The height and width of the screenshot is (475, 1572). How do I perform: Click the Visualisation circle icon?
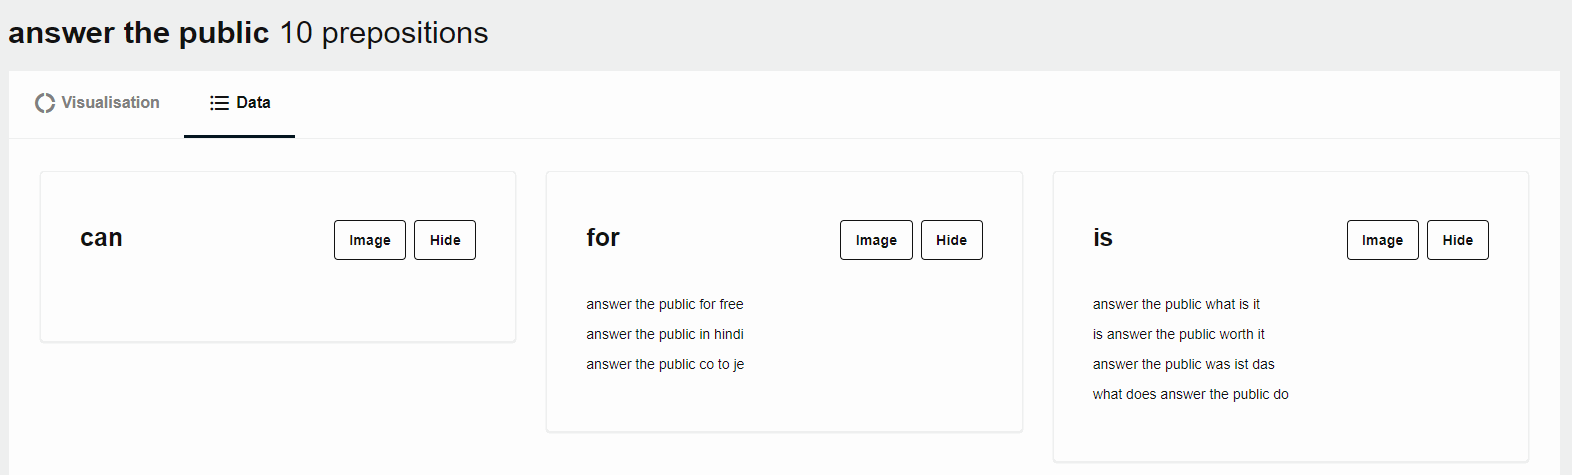(x=45, y=103)
